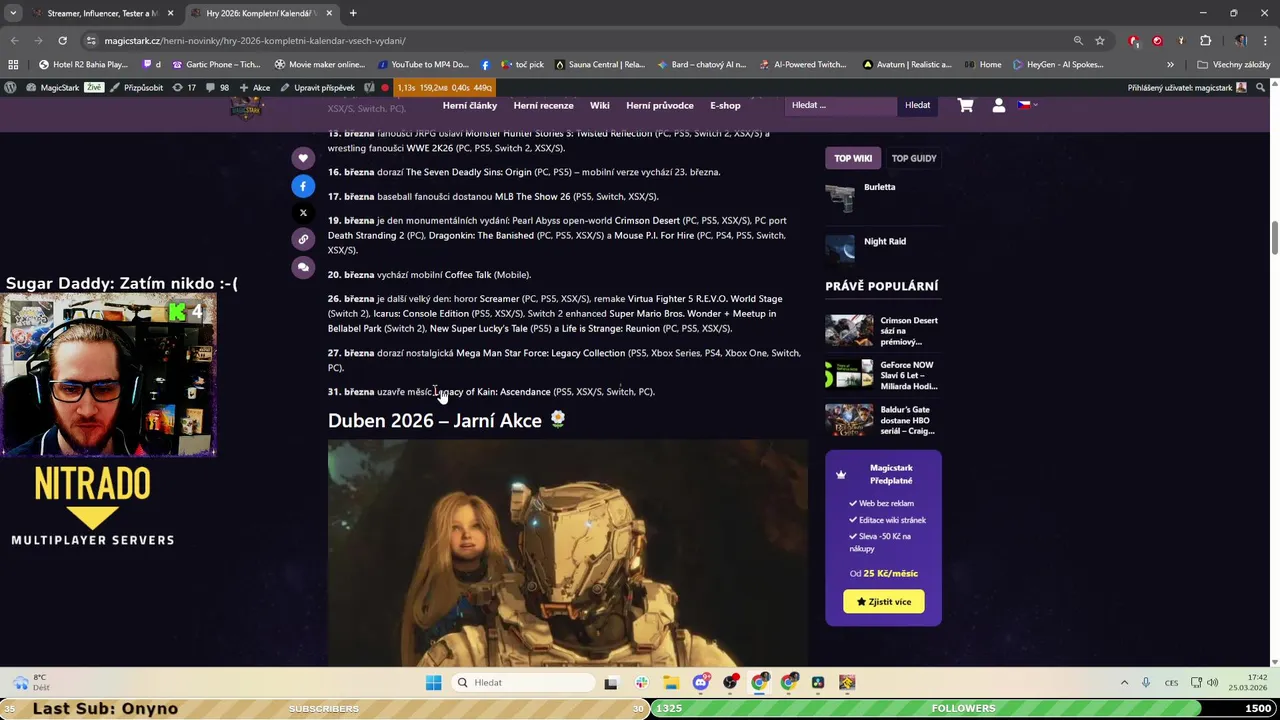Click Task View icon in taskbar
Screen dimensions: 1280x720
[611, 683]
